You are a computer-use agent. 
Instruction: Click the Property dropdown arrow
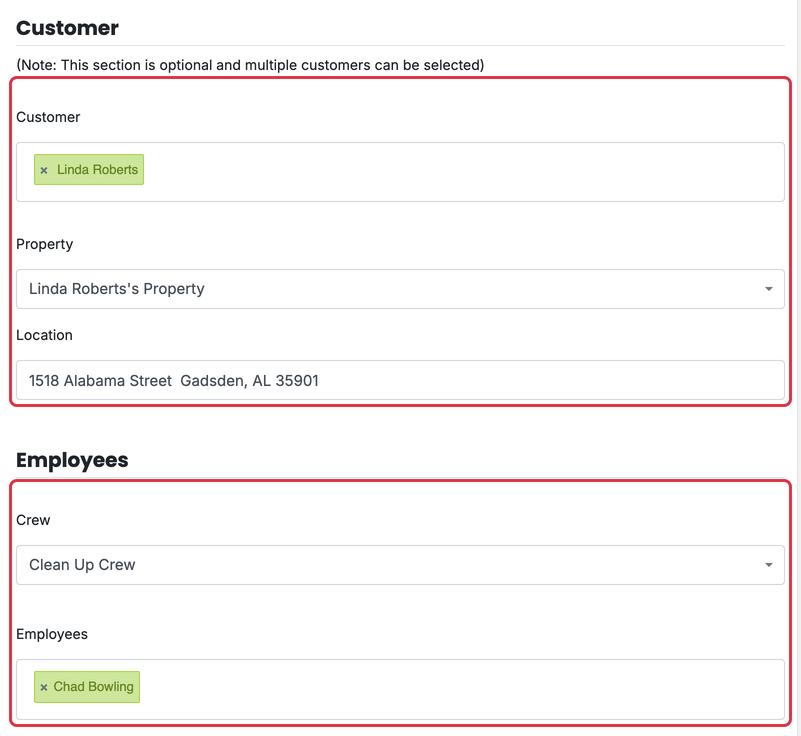click(768, 289)
